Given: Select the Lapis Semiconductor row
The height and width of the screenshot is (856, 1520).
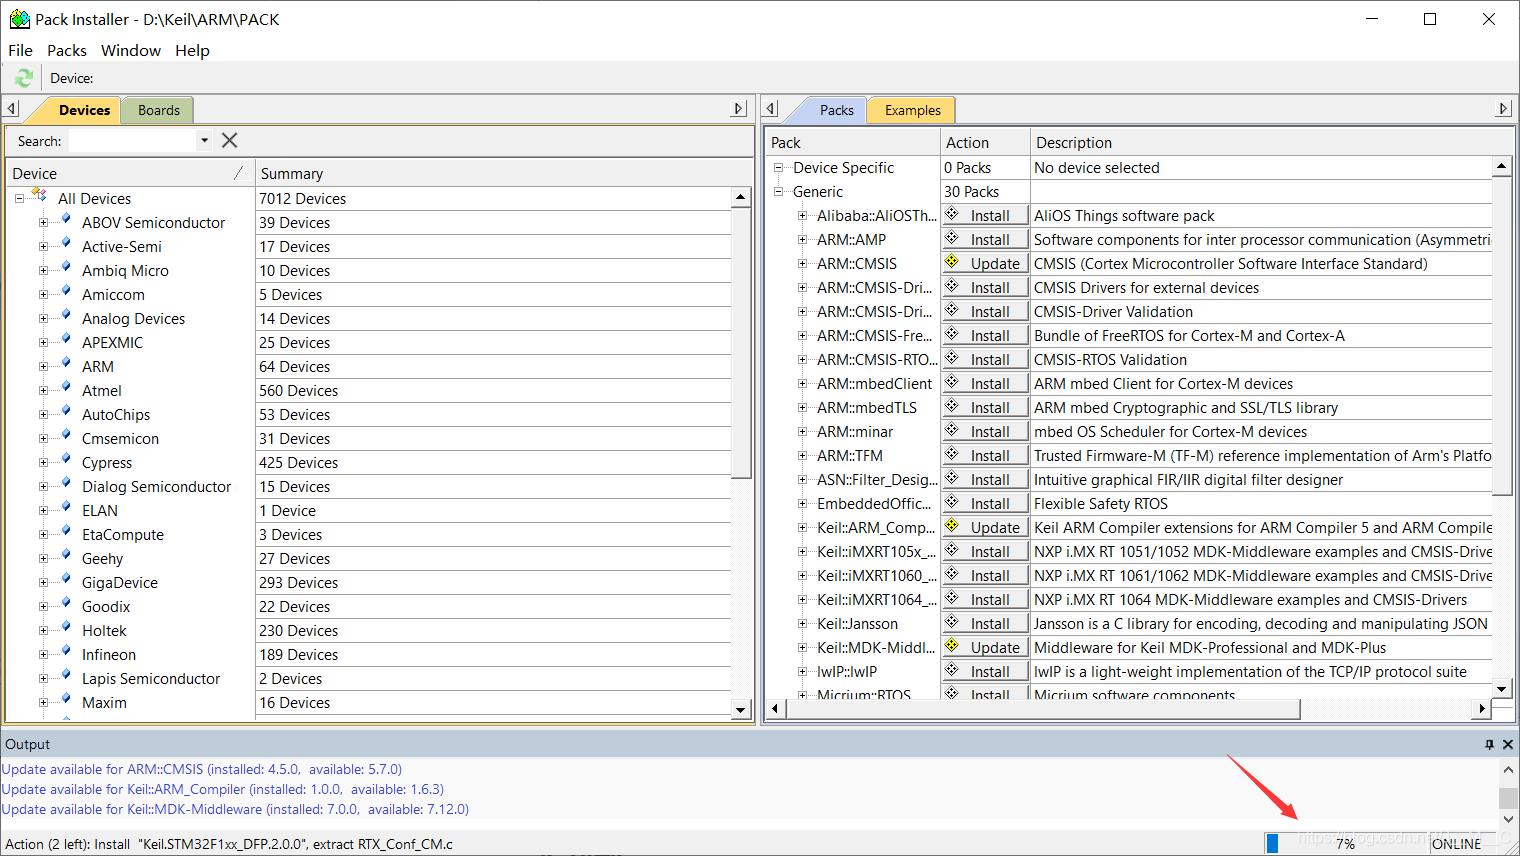Looking at the screenshot, I should pyautogui.click(x=150, y=678).
